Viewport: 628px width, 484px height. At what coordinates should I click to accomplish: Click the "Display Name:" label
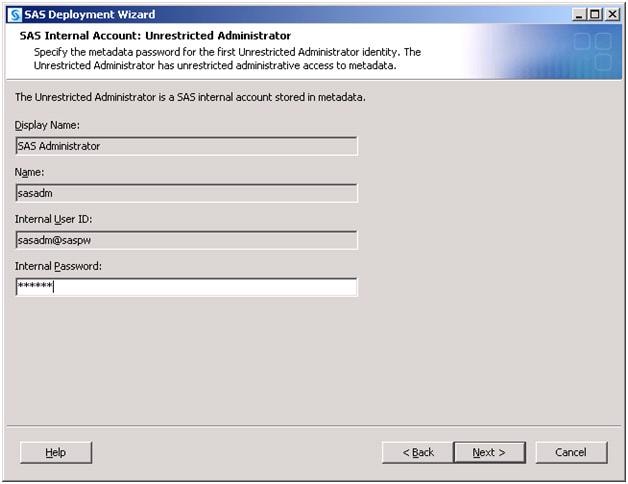coord(47,125)
